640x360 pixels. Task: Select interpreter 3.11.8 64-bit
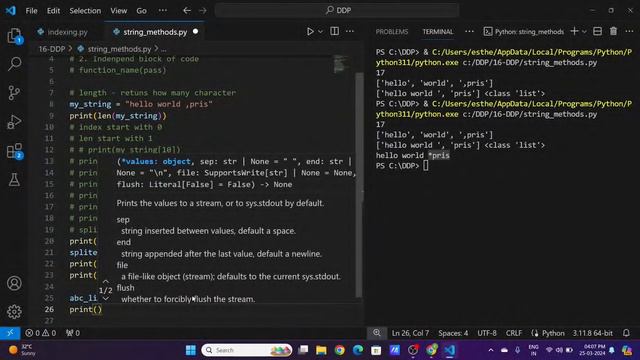pos(592,333)
